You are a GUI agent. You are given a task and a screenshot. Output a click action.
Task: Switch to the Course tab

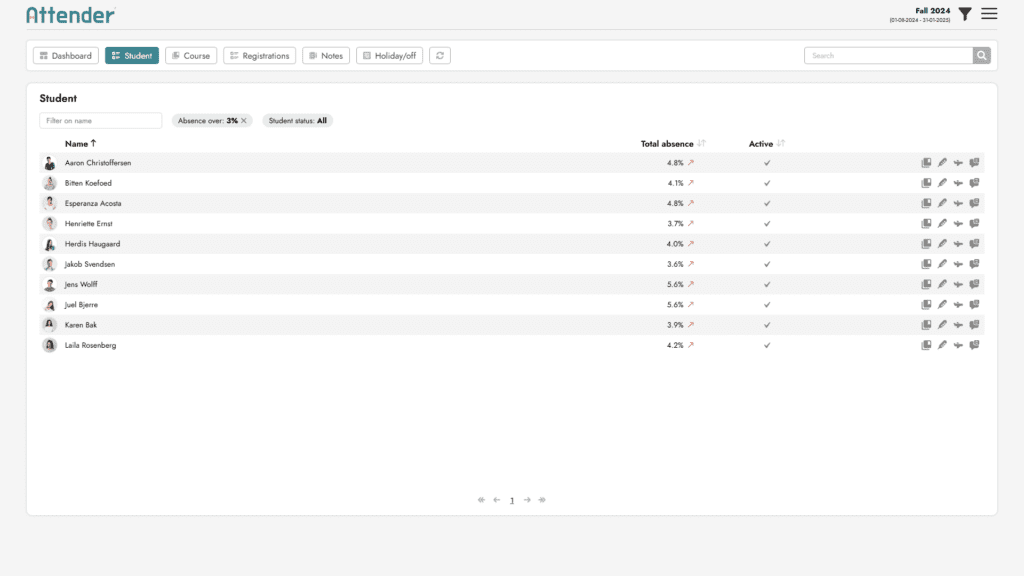click(x=191, y=56)
